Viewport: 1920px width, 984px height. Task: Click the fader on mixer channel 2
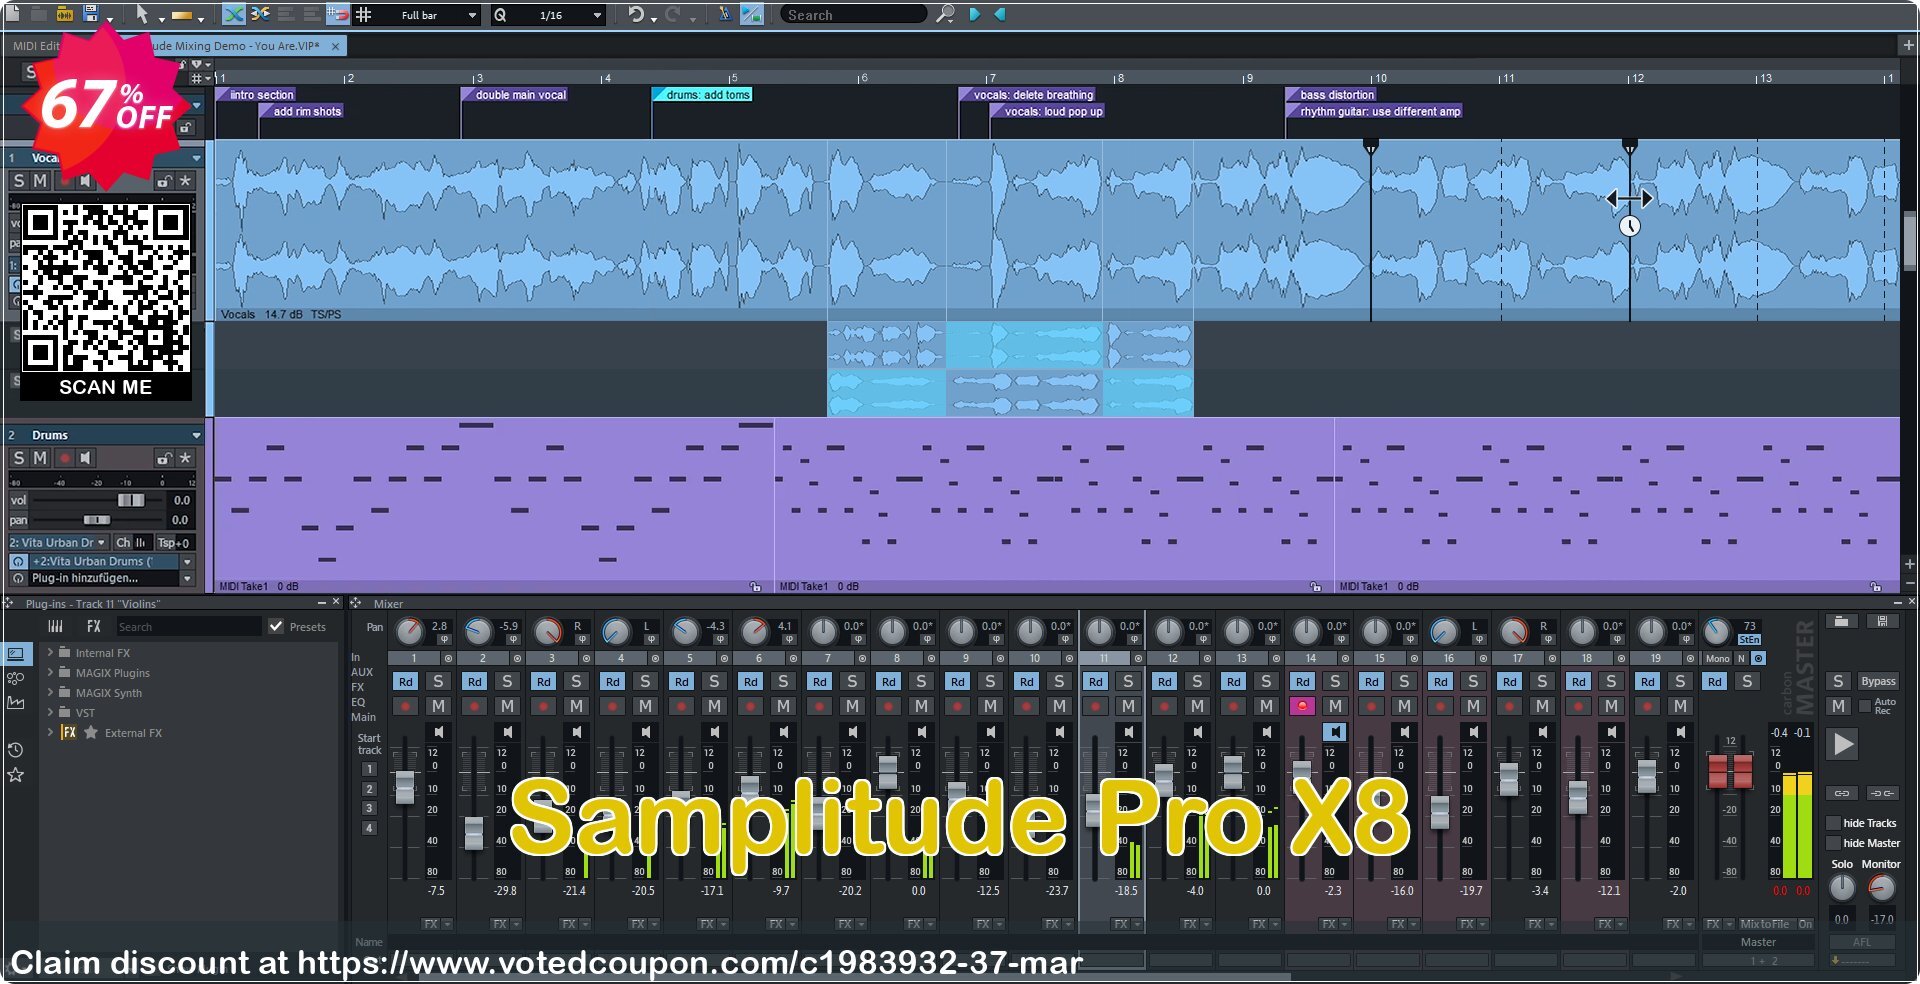473,832
